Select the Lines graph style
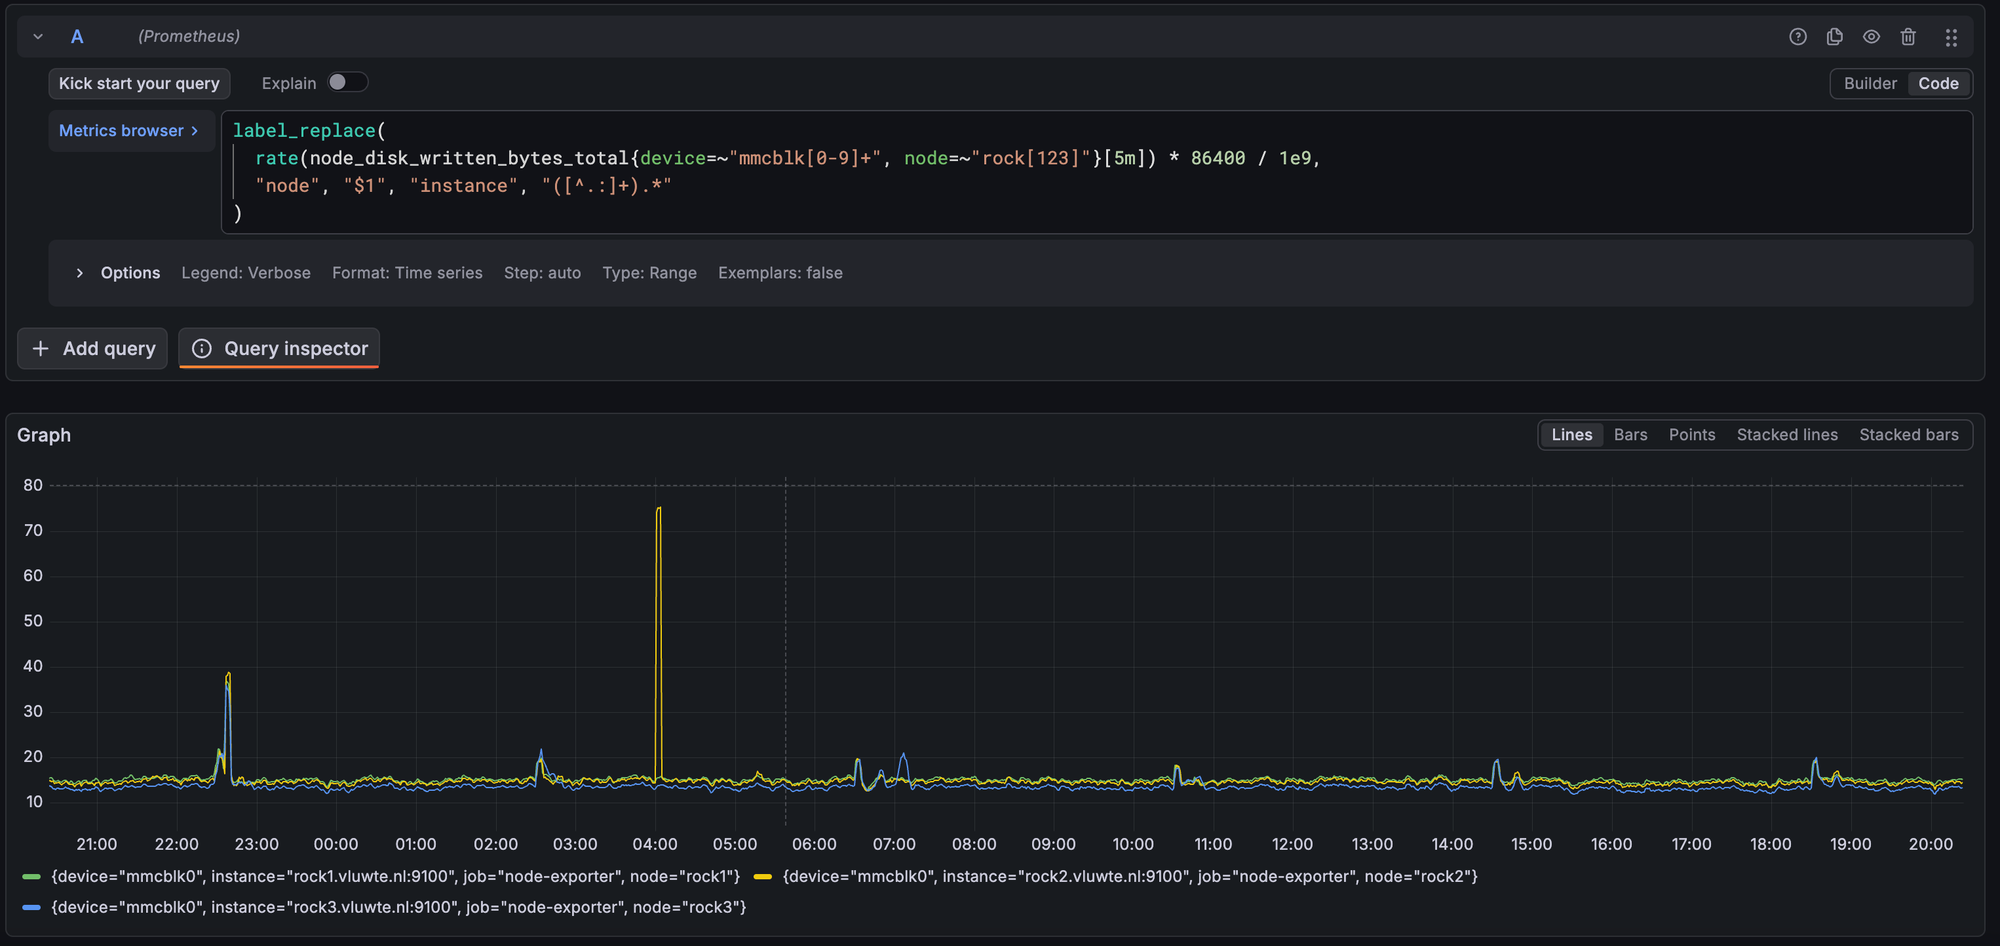 (1572, 435)
